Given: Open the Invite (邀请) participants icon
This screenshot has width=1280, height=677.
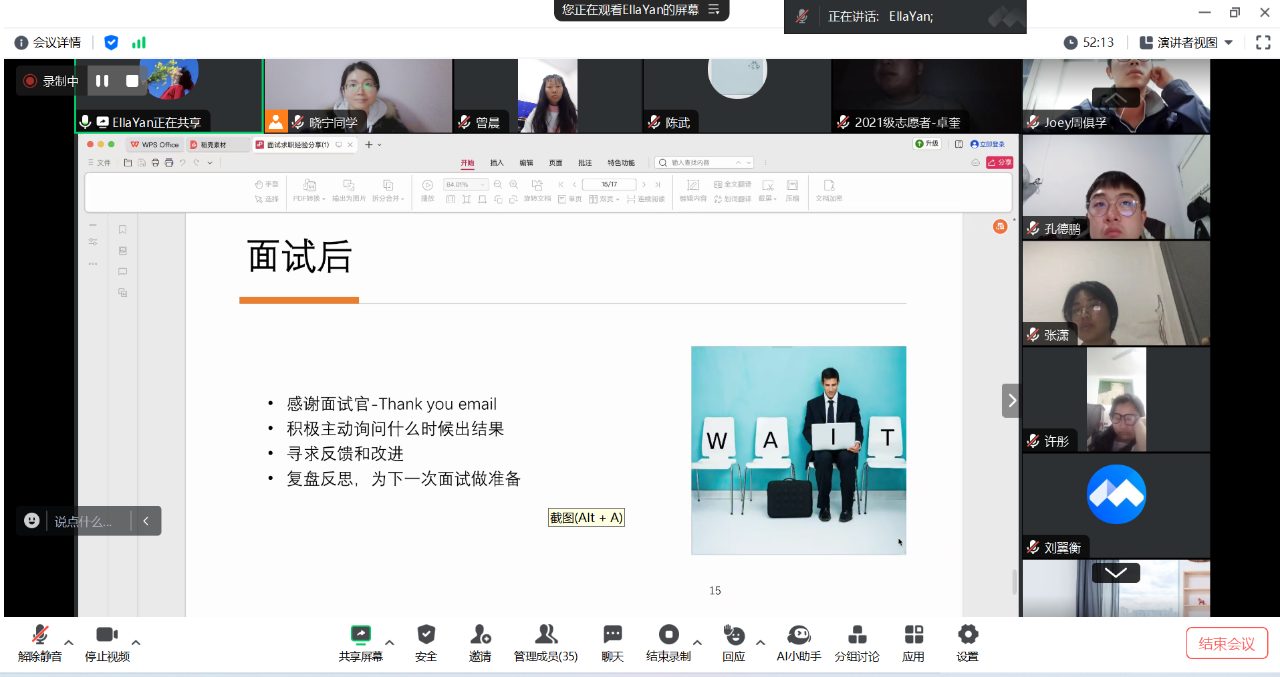Looking at the screenshot, I should click(x=480, y=635).
